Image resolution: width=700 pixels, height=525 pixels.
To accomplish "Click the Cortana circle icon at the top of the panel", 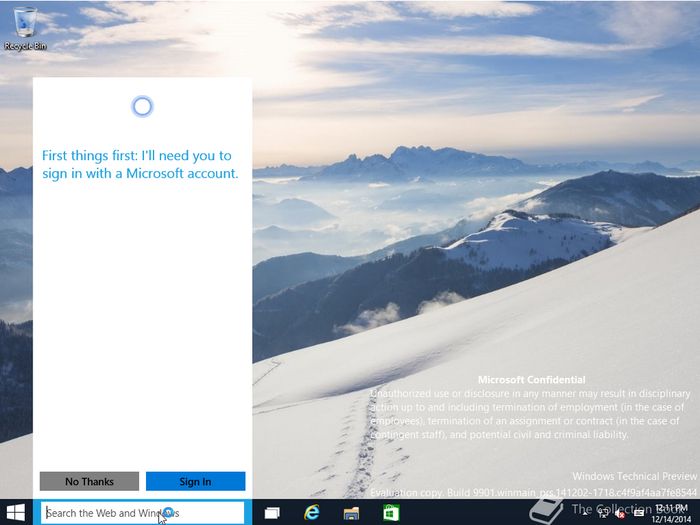I will pos(142,107).
